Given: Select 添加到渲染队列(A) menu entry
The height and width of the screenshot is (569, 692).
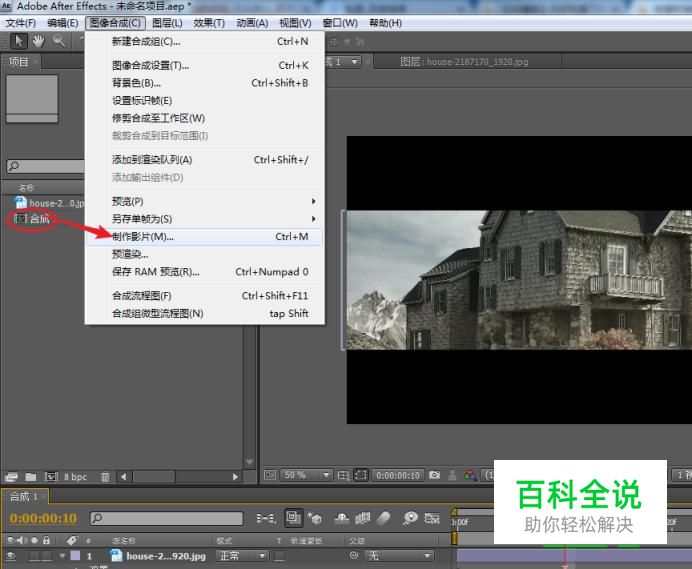Looking at the screenshot, I should coord(151,160).
